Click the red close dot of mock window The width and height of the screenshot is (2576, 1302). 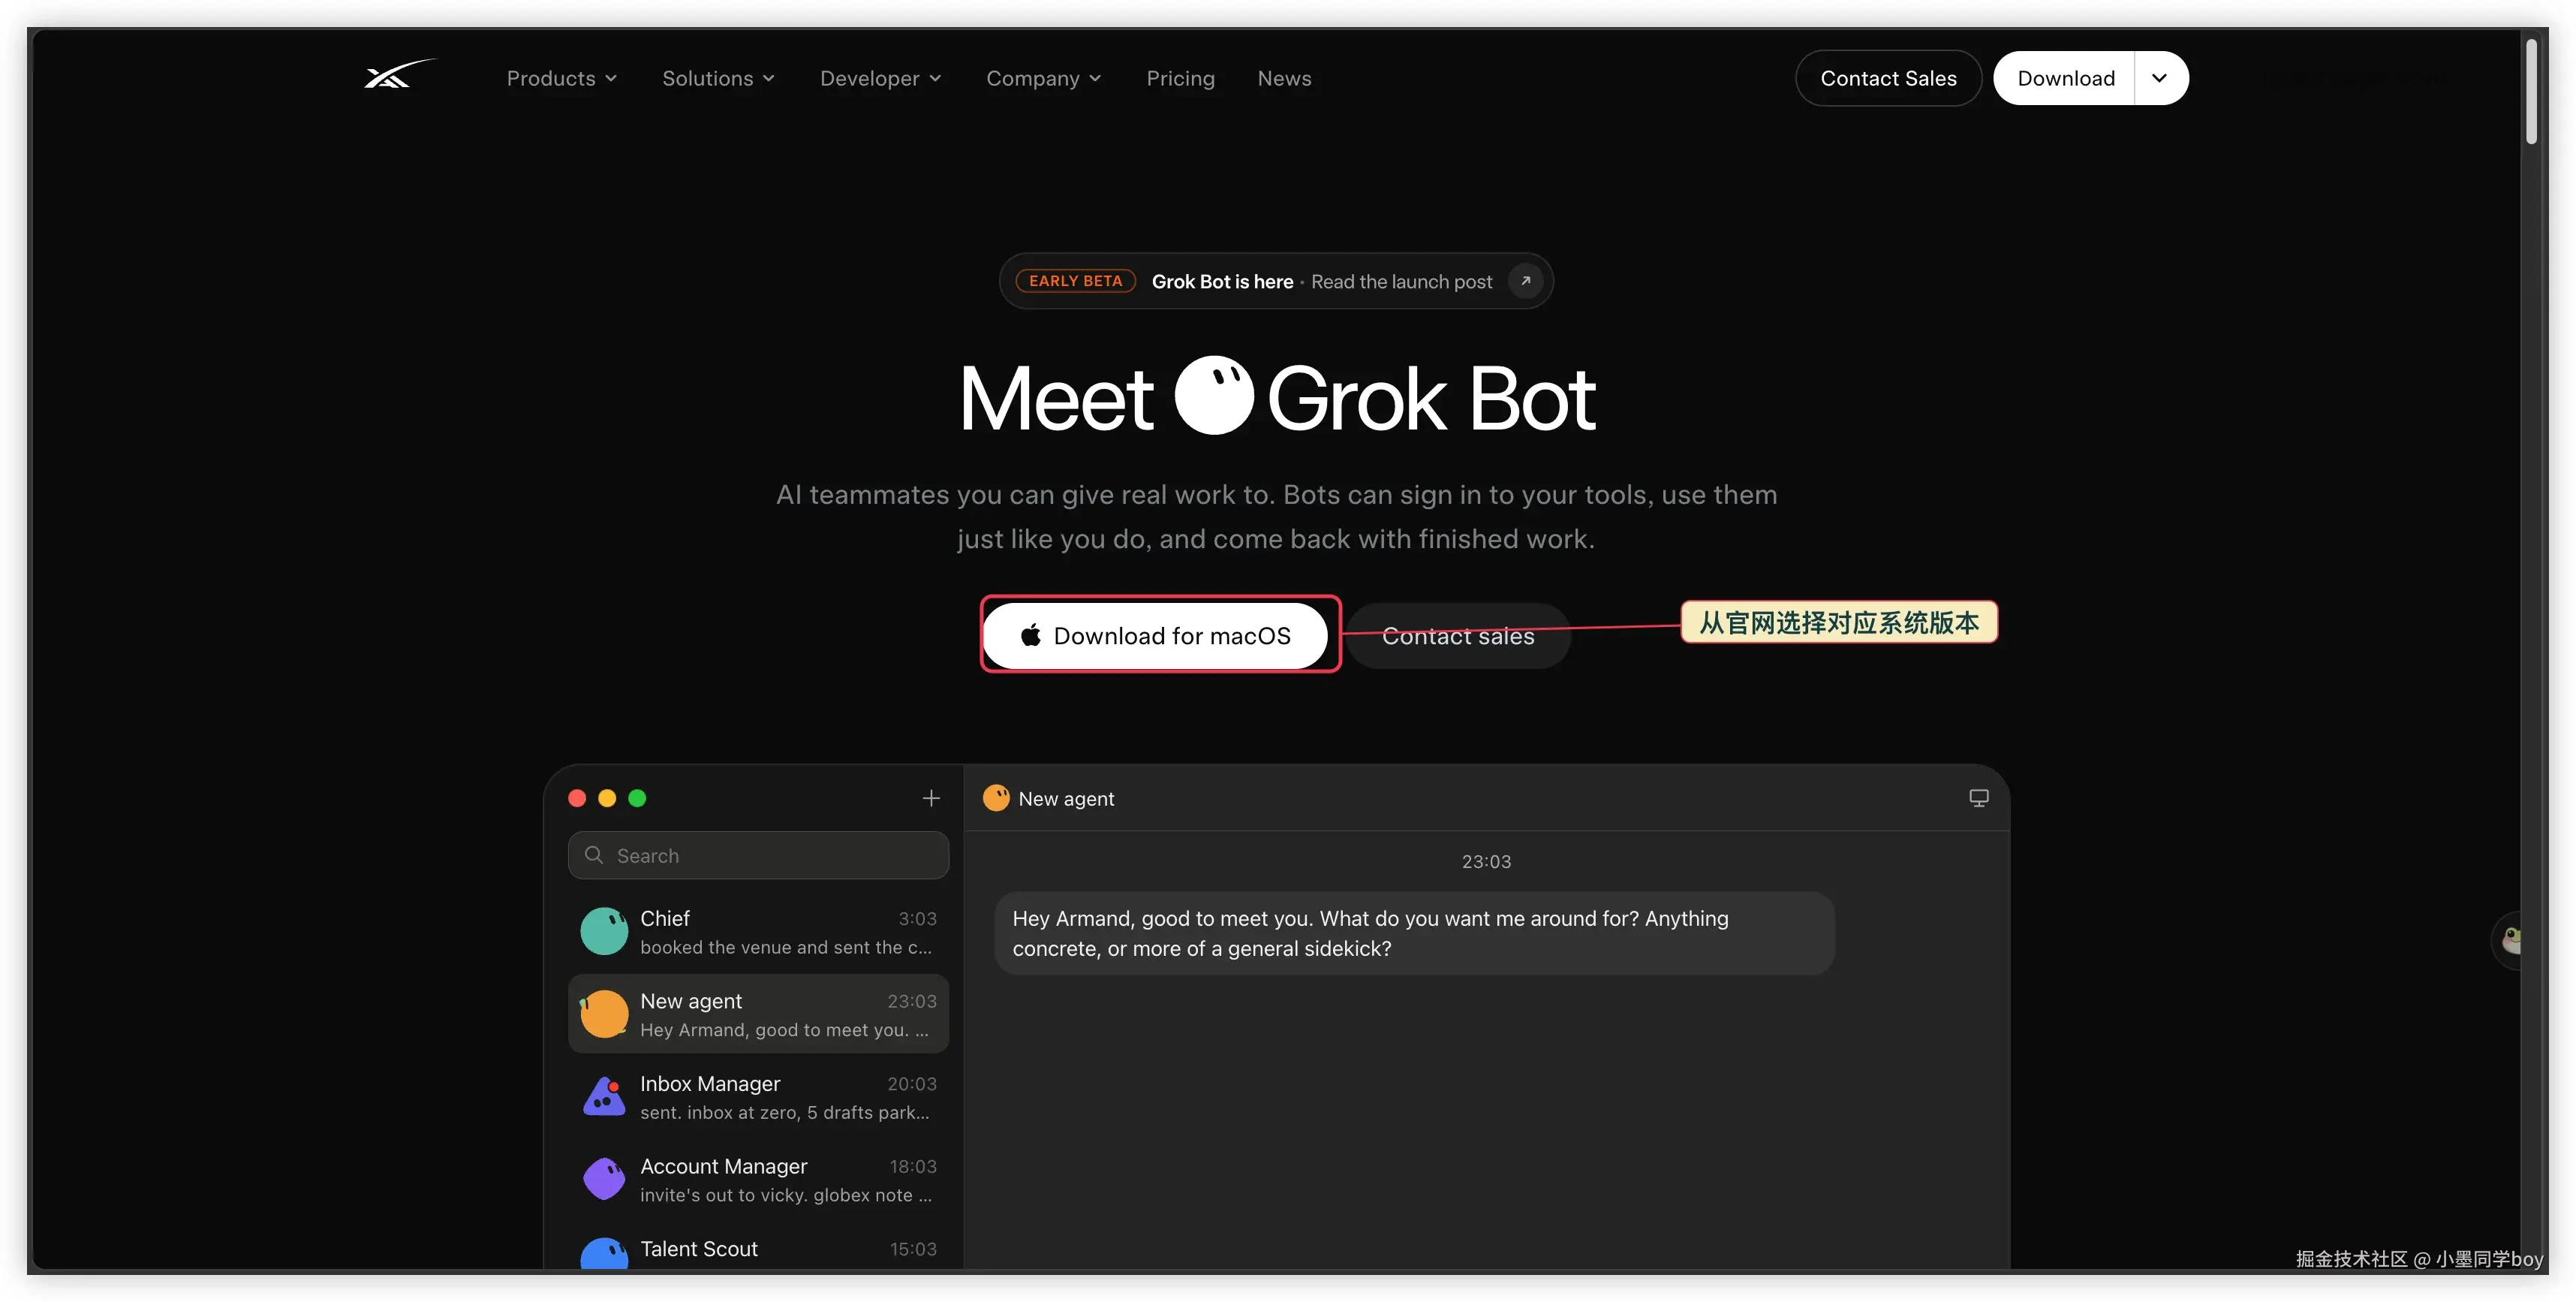(x=577, y=798)
